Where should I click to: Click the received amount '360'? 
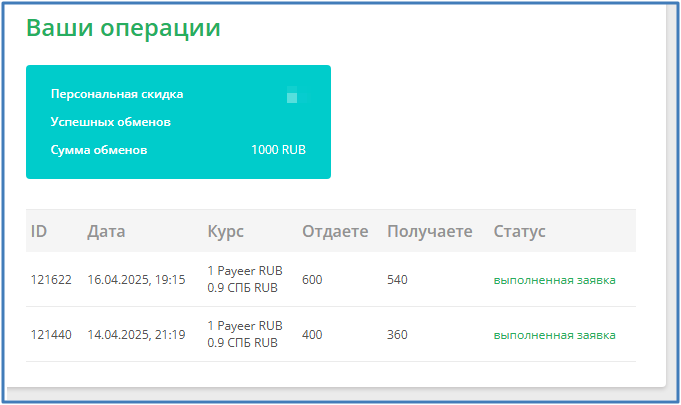[x=397, y=335]
